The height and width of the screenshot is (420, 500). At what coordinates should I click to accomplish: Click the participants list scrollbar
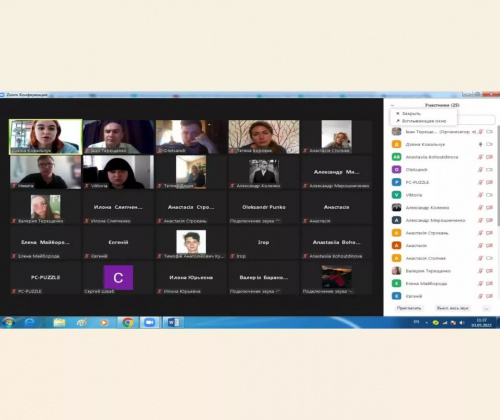click(498, 176)
